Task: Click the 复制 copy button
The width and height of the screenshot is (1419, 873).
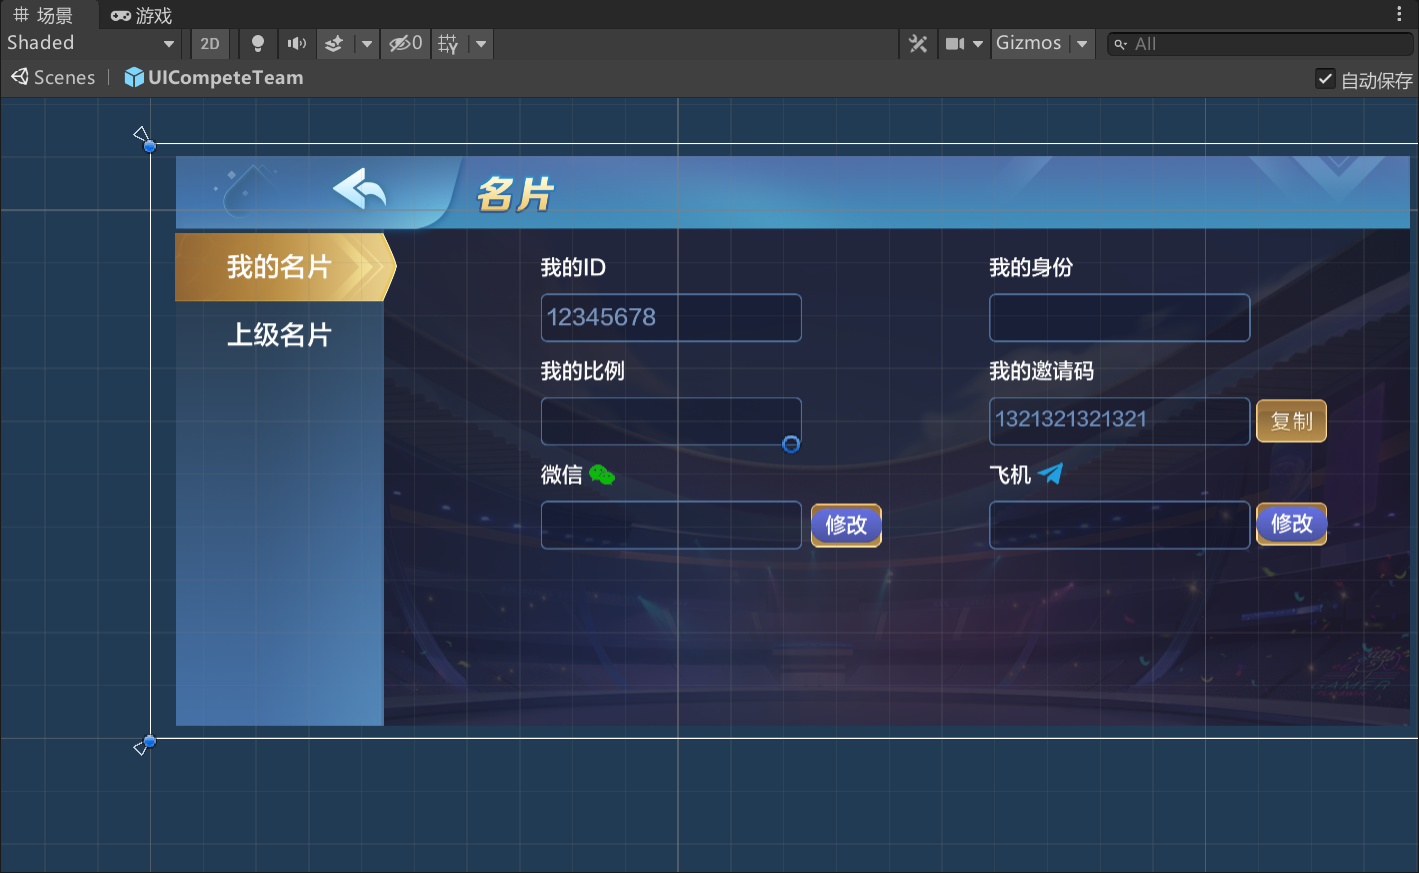Action: coord(1291,421)
